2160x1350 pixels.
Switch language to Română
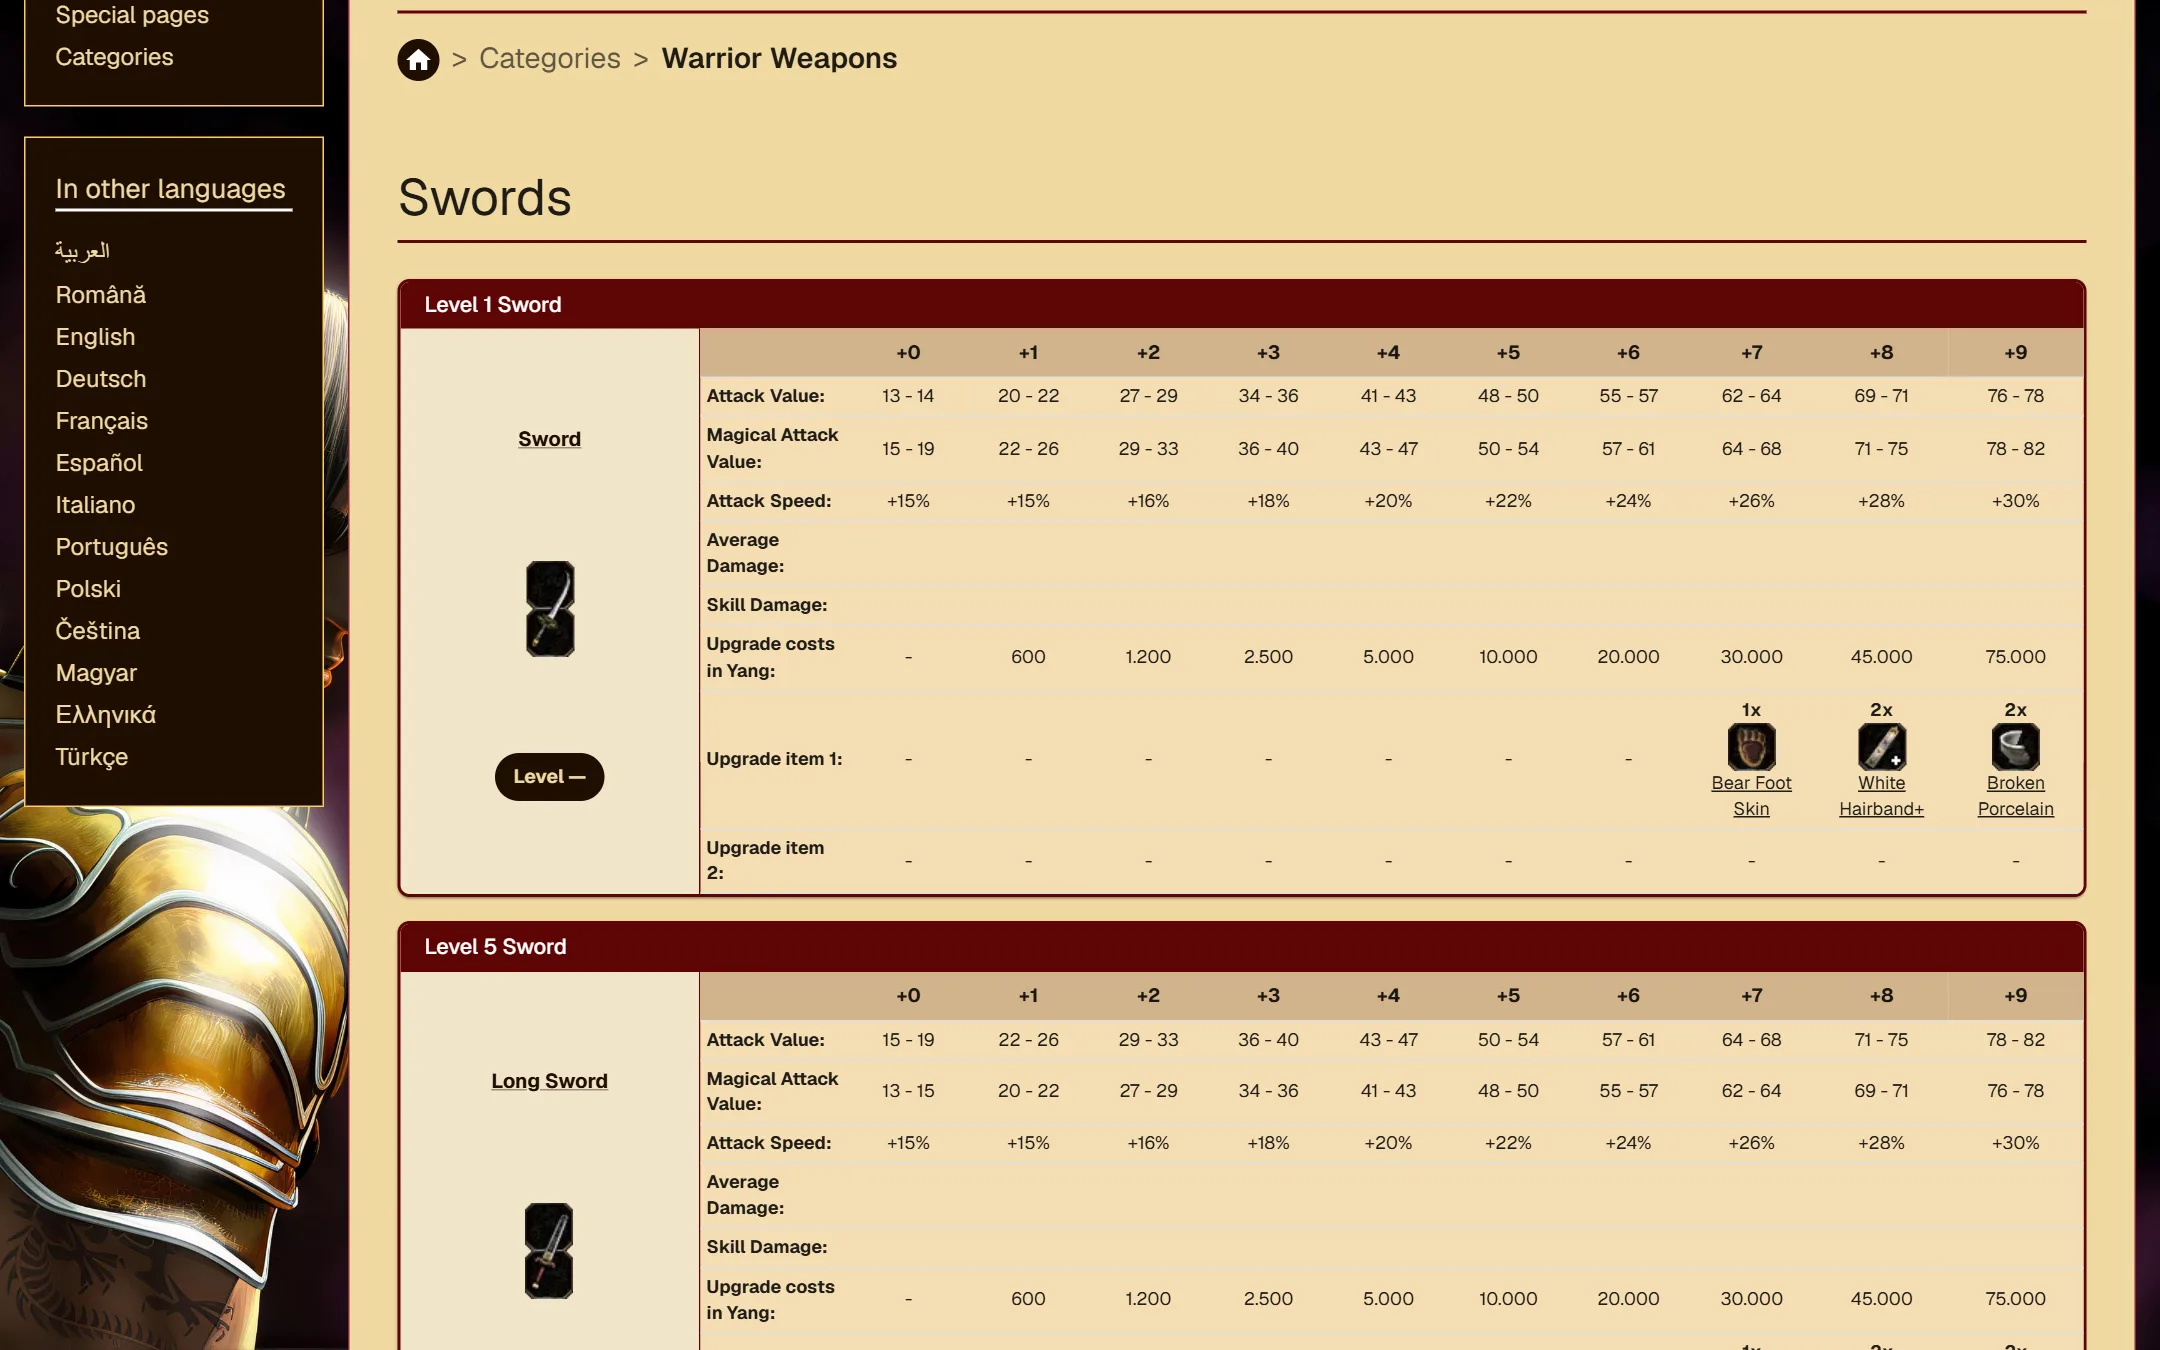pyautogui.click(x=101, y=294)
